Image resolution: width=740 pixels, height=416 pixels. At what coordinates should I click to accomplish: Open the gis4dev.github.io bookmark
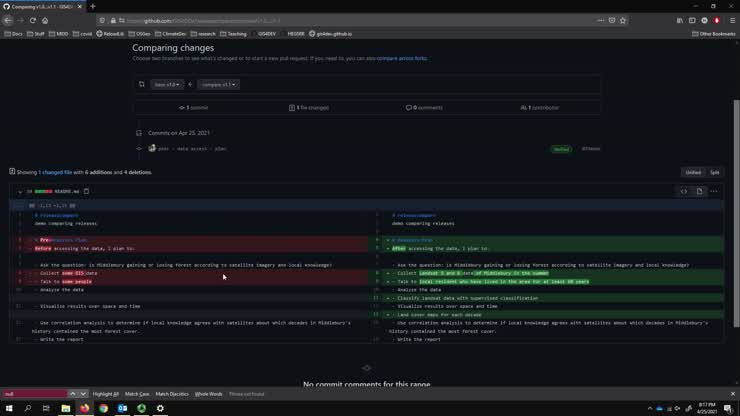point(330,34)
